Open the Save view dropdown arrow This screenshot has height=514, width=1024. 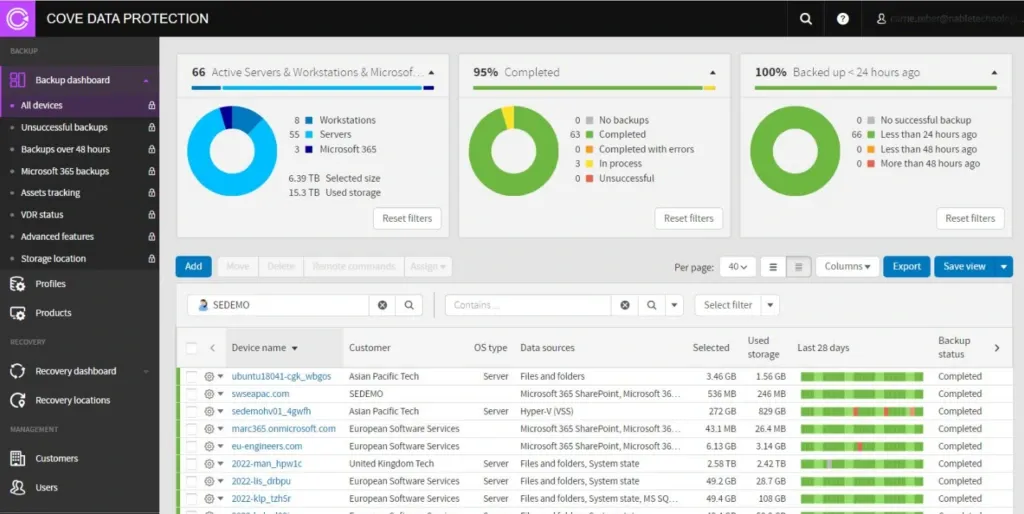click(1004, 266)
